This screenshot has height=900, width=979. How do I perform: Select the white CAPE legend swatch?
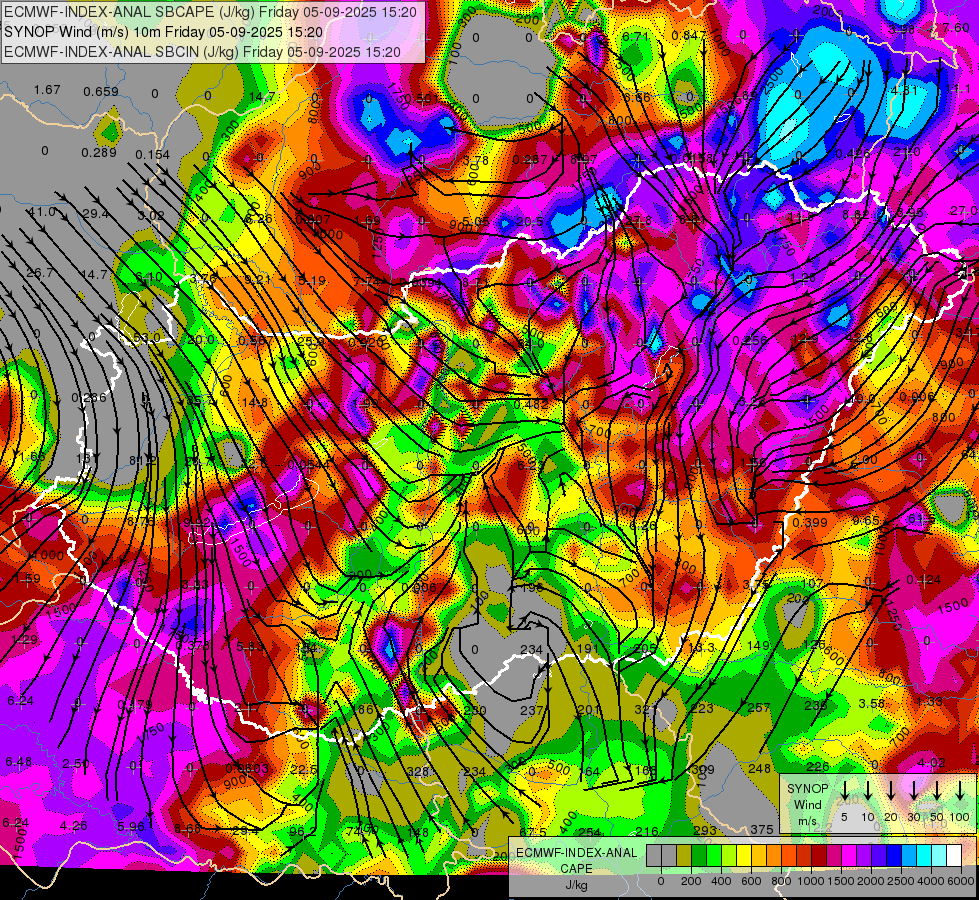pyautogui.click(x=954, y=855)
